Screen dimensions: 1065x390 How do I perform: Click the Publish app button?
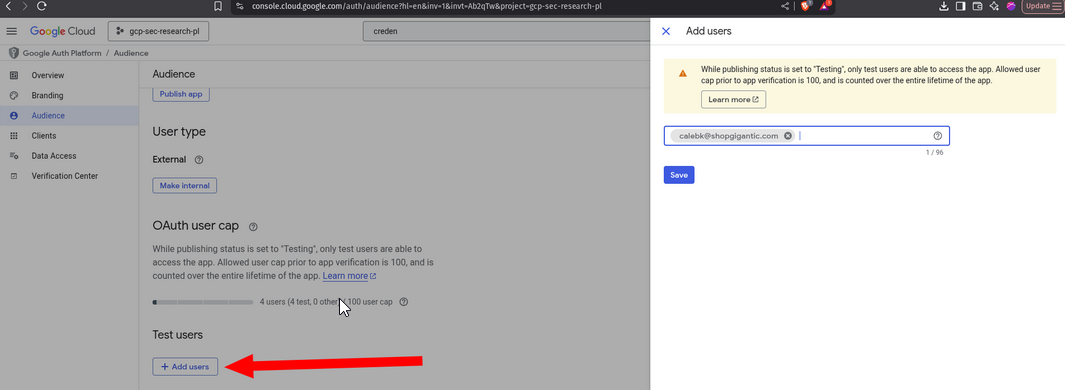tap(181, 94)
